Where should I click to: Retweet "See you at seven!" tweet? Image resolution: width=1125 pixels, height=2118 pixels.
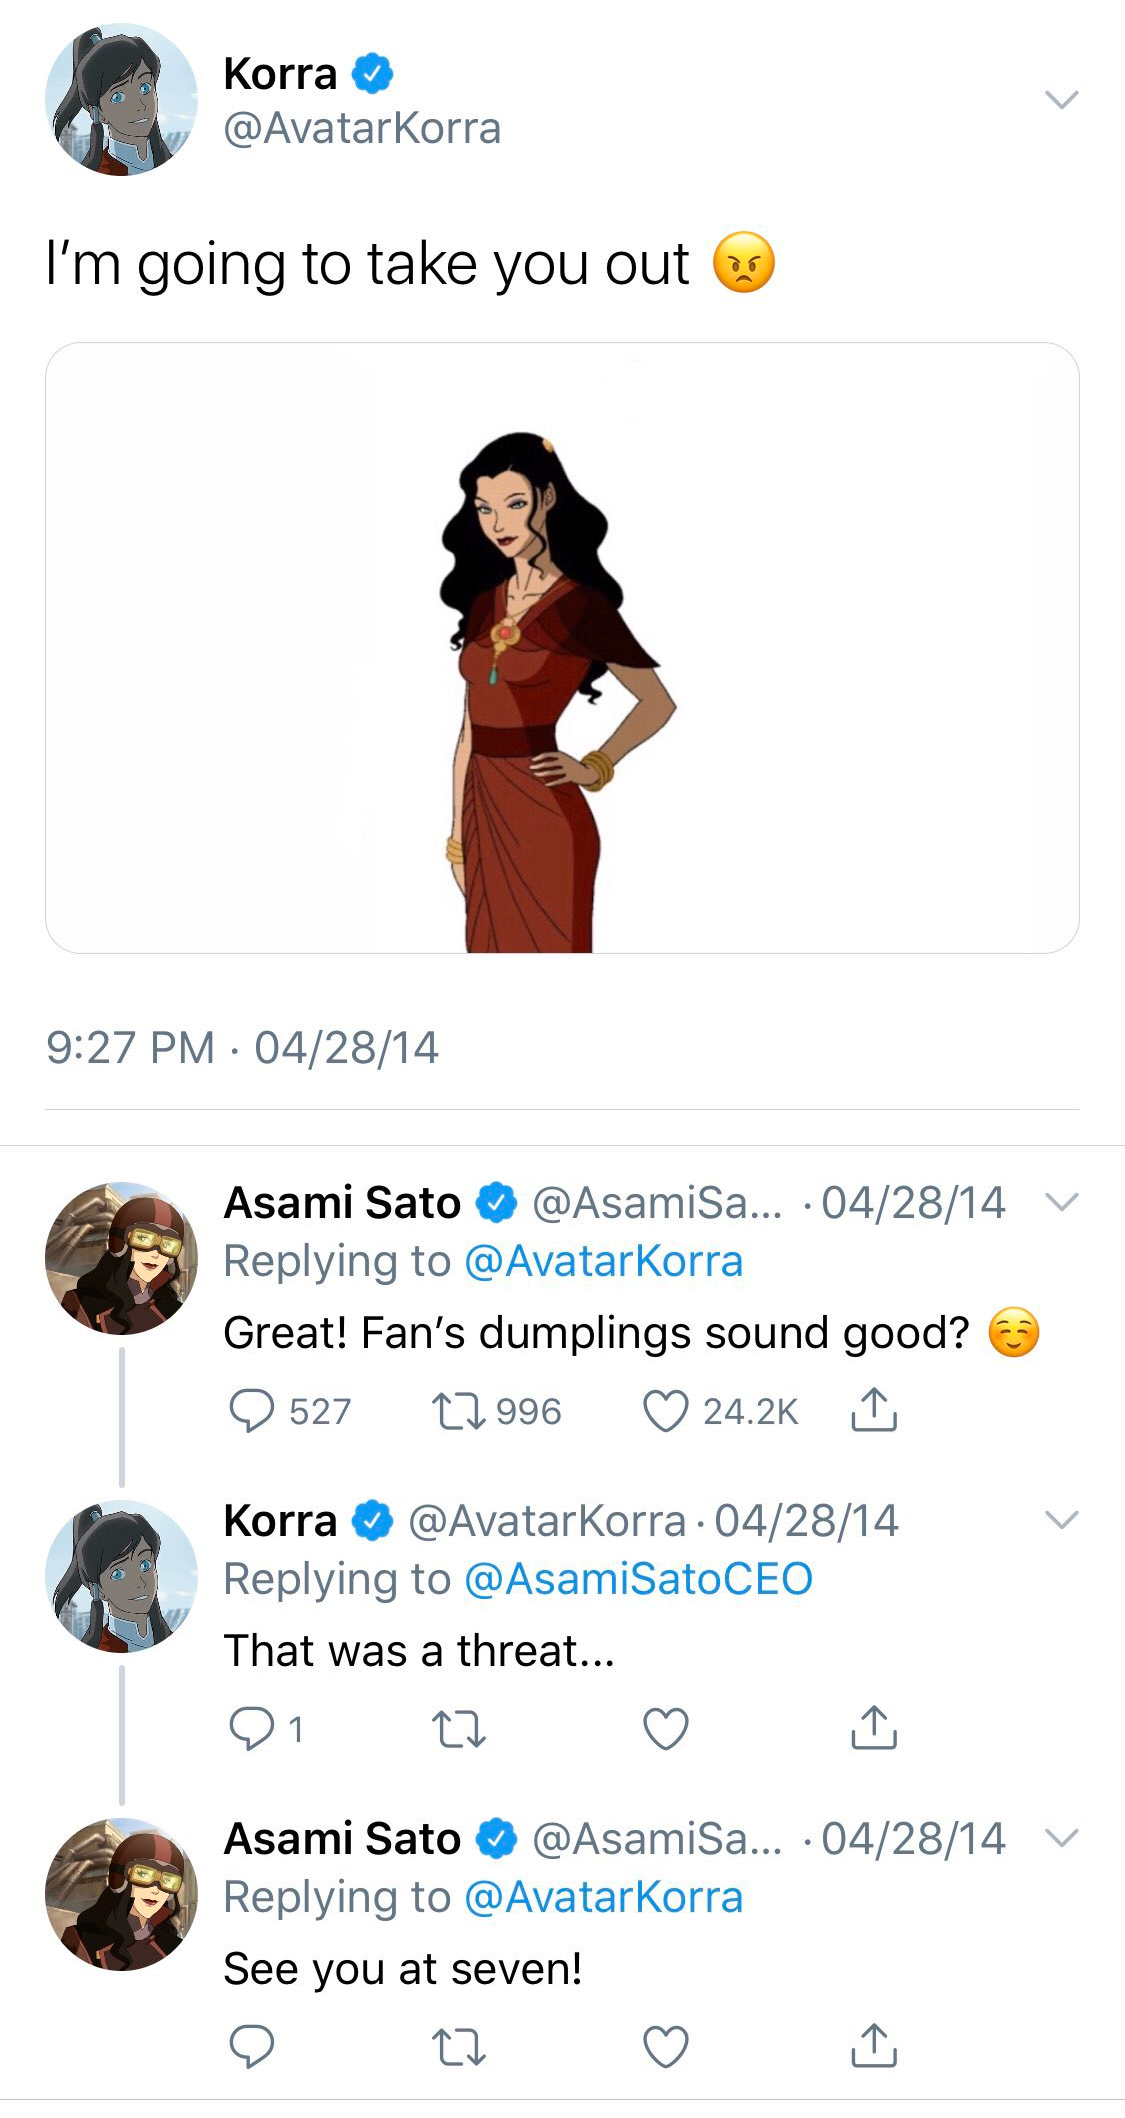pyautogui.click(x=458, y=2047)
